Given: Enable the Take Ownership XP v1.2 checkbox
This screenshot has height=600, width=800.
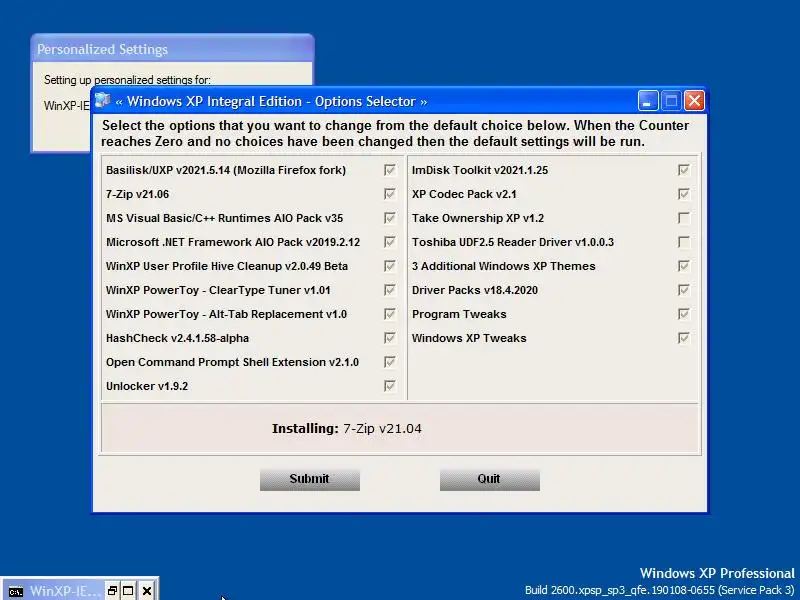Looking at the screenshot, I should click(x=684, y=218).
